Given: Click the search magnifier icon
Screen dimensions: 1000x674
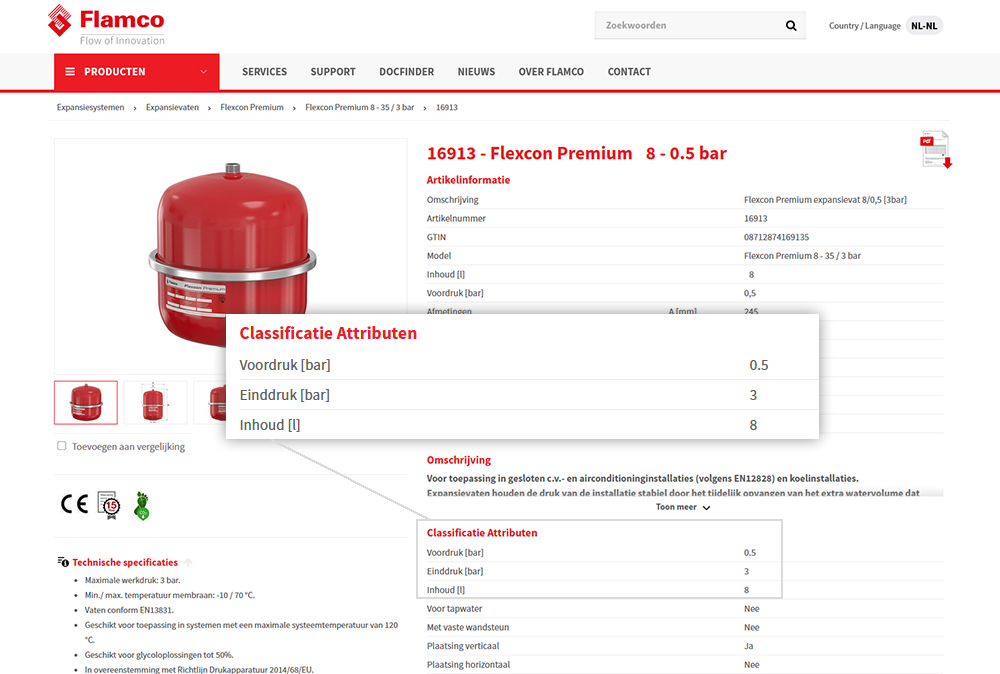Looking at the screenshot, I should 791,26.
